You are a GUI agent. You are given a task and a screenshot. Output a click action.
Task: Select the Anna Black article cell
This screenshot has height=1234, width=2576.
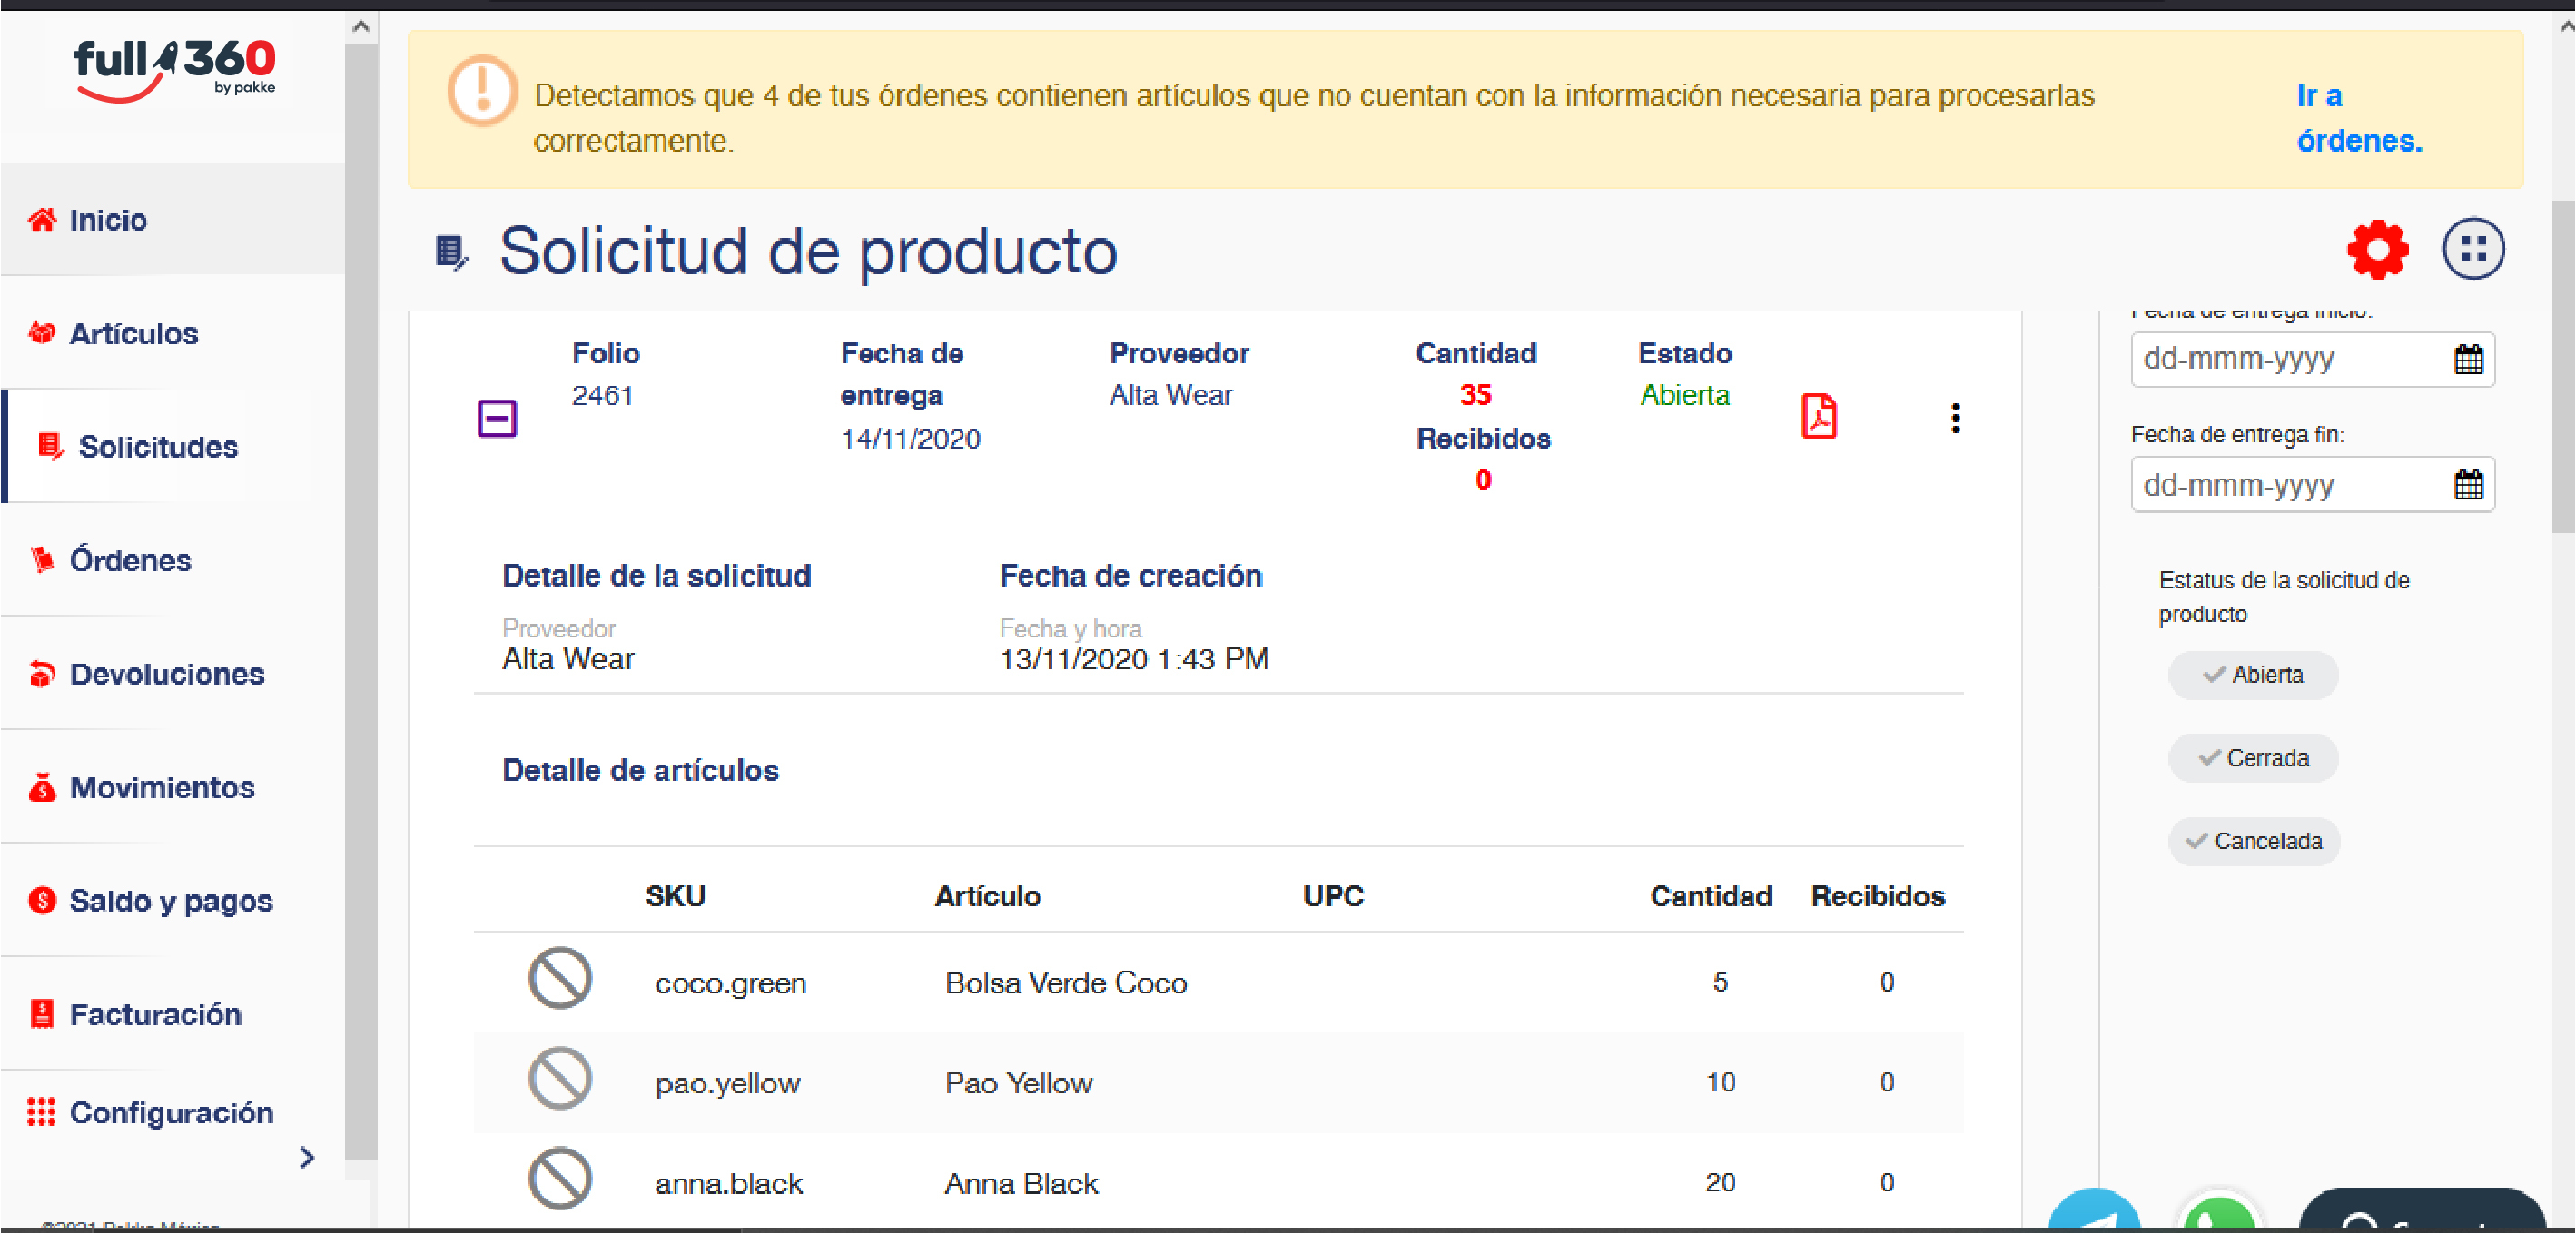1021,1184
